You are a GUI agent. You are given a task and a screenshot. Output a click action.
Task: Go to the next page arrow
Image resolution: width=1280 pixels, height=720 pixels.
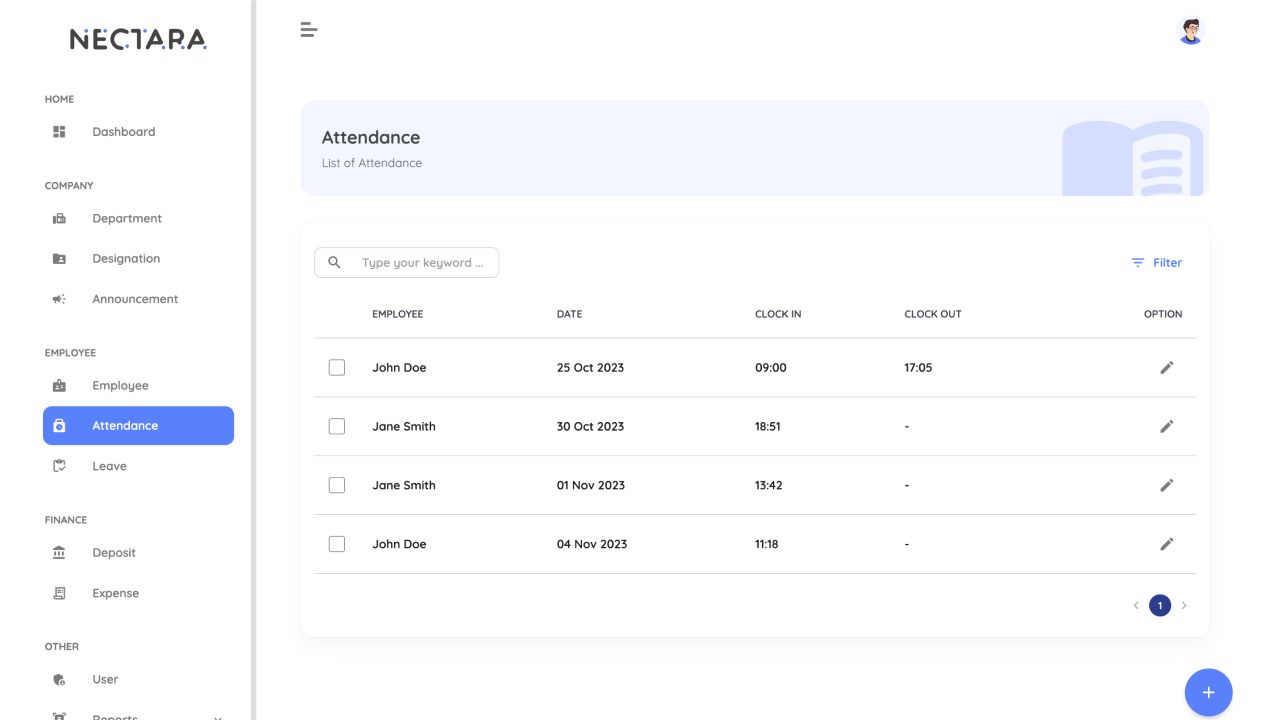pos(1184,606)
